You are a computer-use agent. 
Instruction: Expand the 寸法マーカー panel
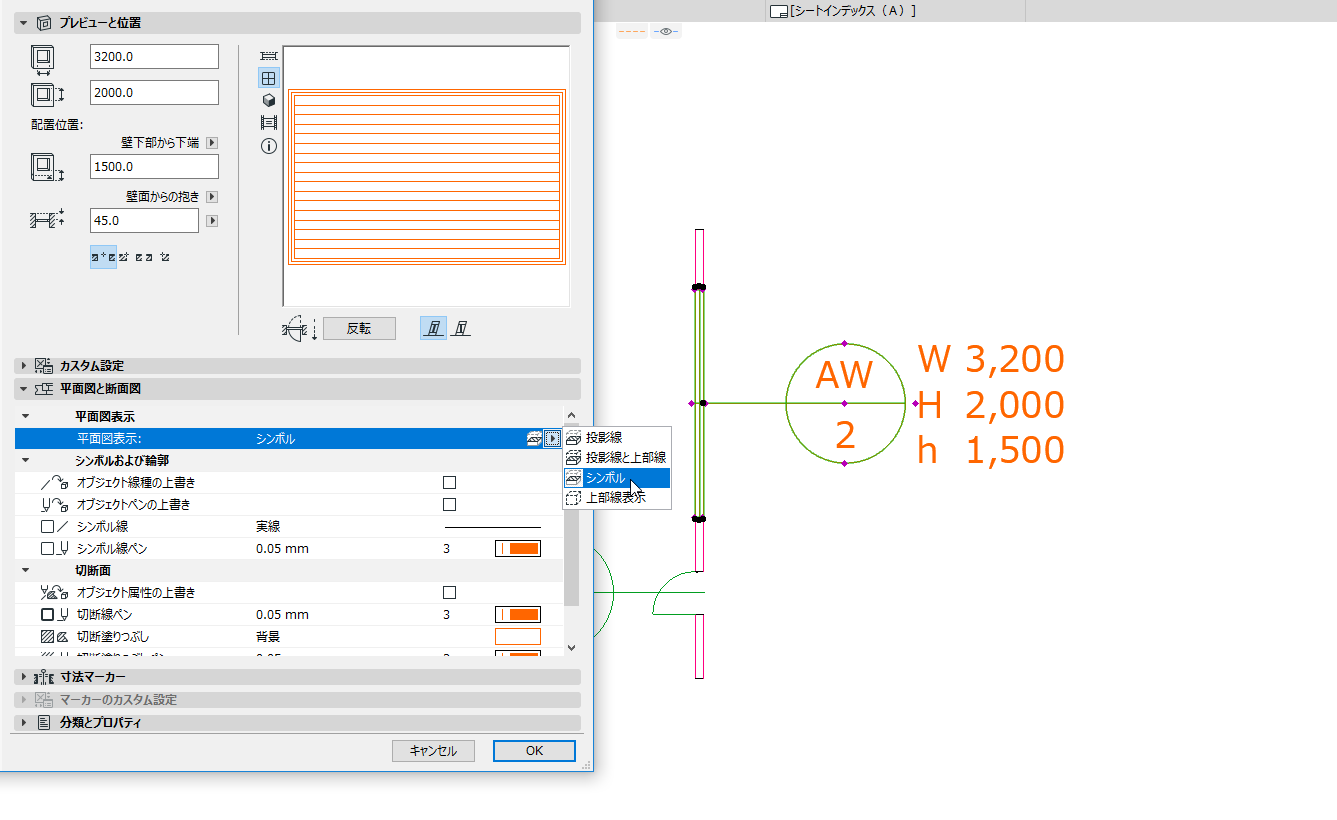pos(25,677)
